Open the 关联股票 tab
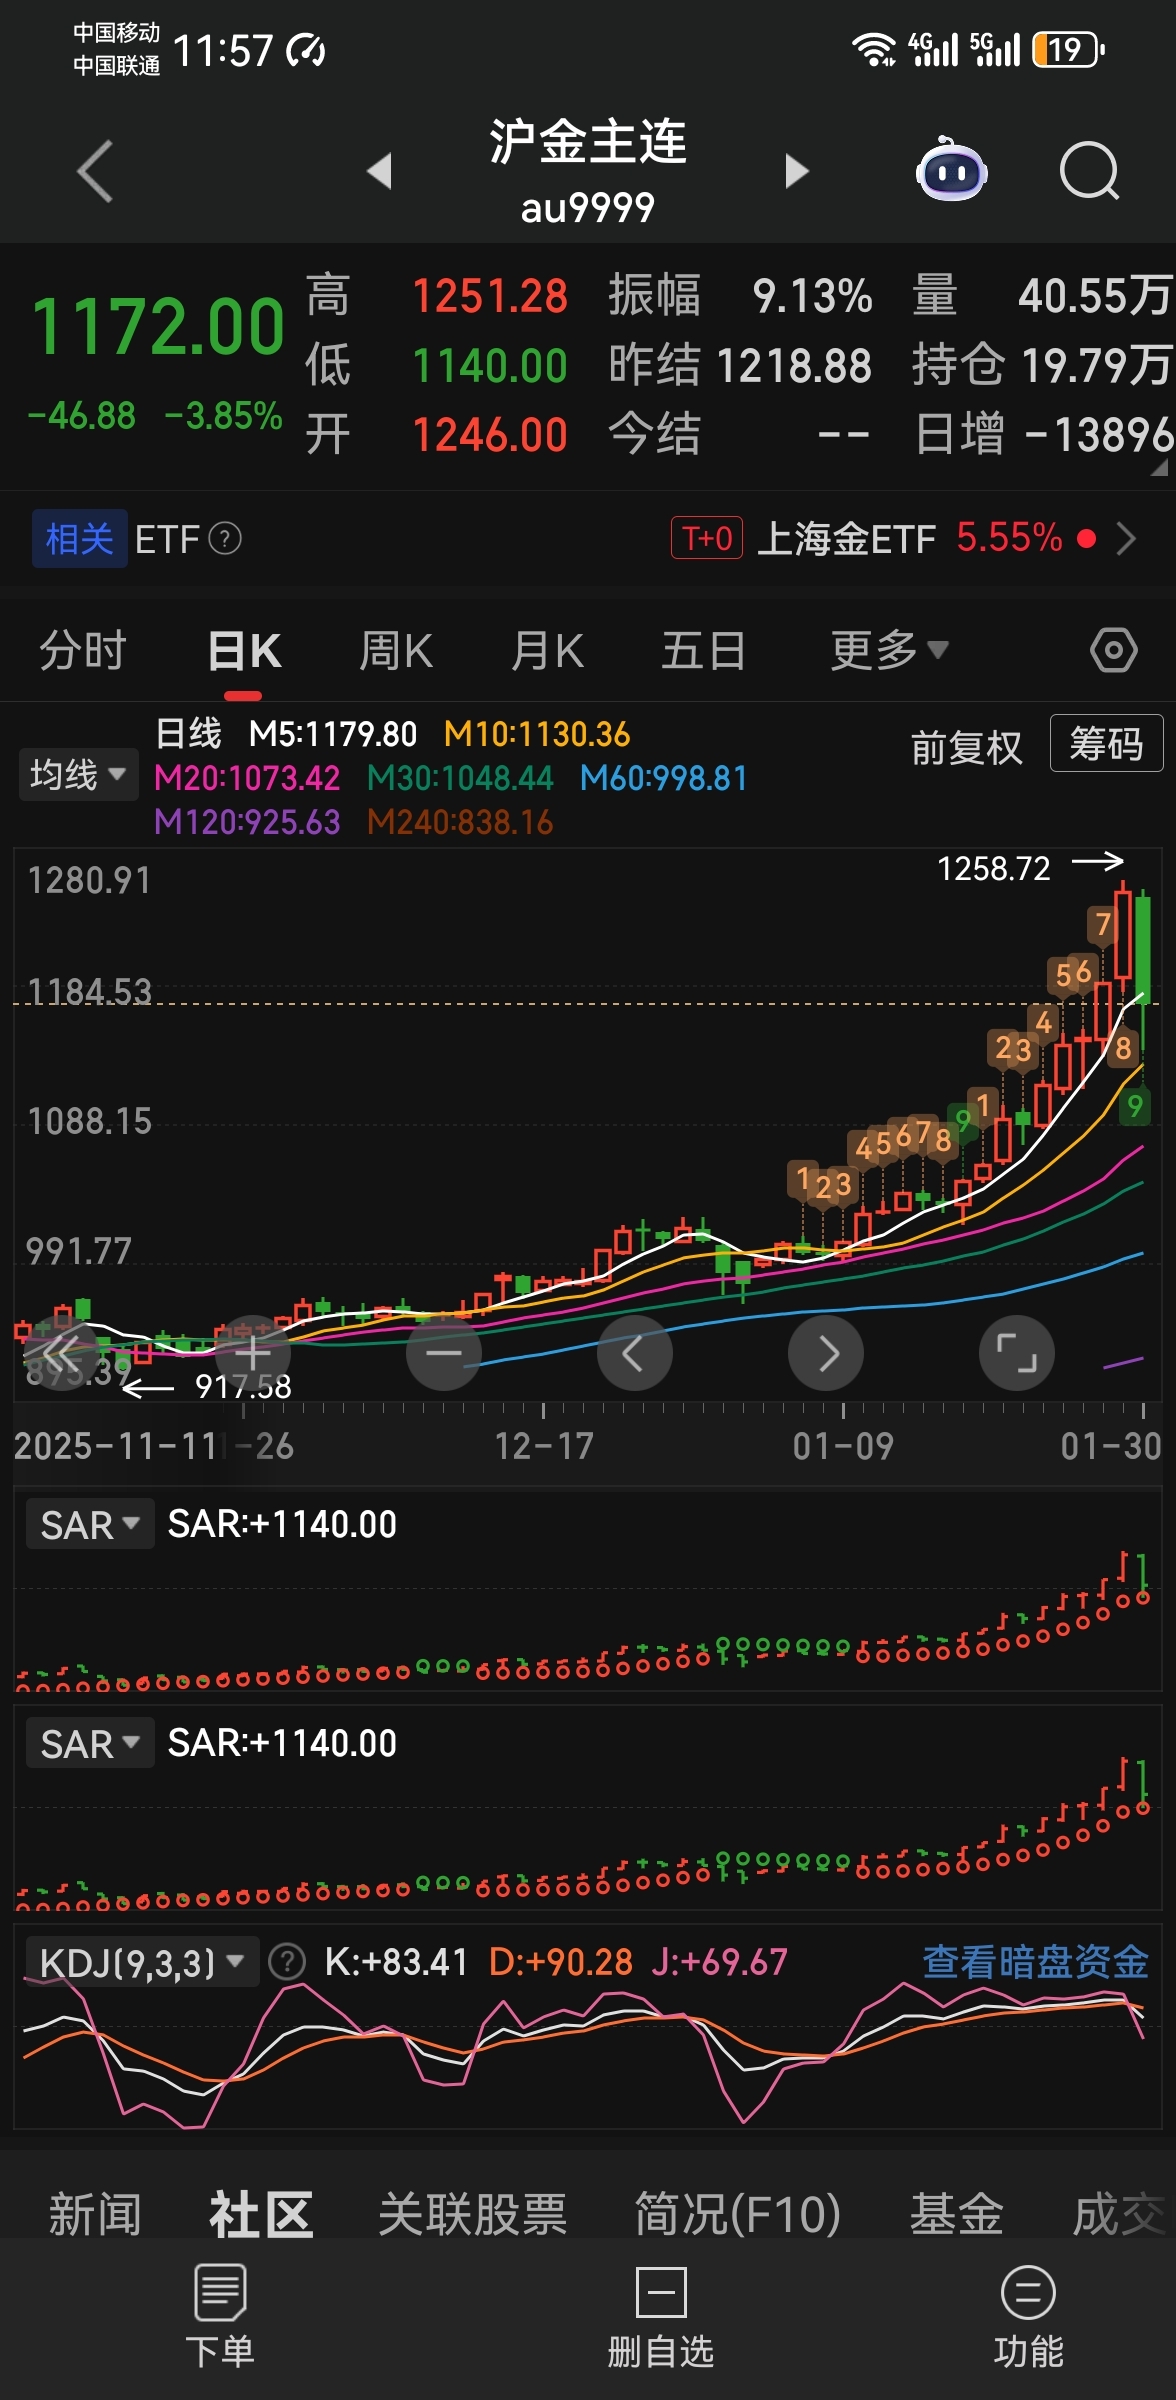The height and width of the screenshot is (2400, 1176). (x=472, y=2214)
